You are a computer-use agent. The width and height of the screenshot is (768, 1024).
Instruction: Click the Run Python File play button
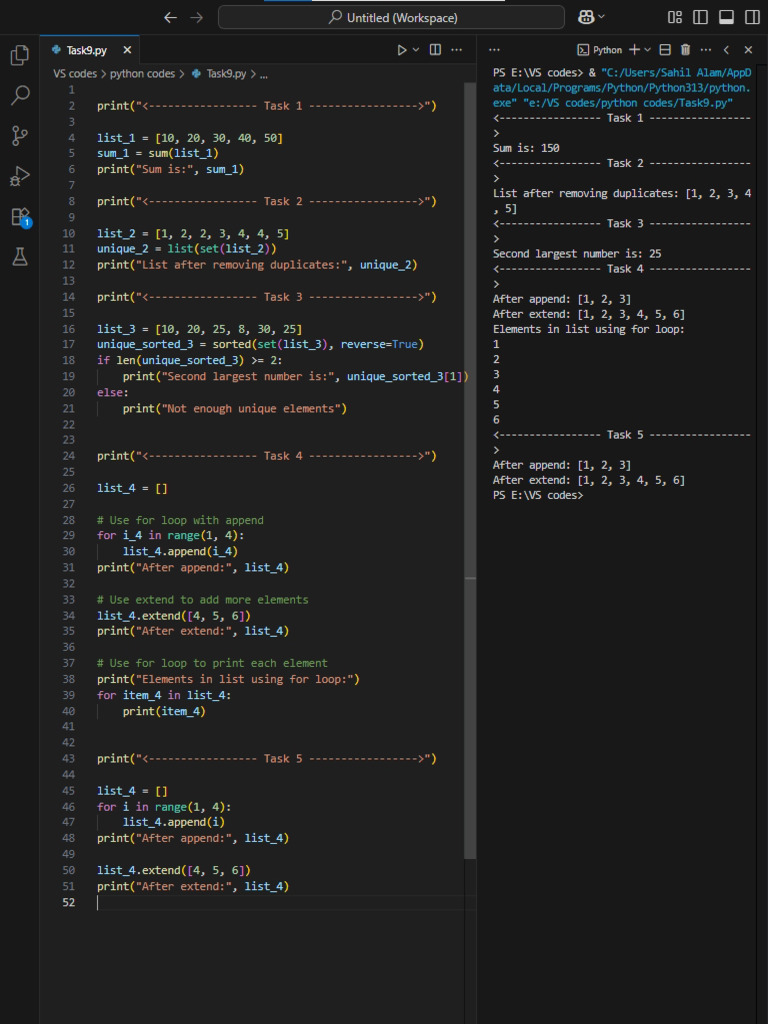pyautogui.click(x=402, y=50)
